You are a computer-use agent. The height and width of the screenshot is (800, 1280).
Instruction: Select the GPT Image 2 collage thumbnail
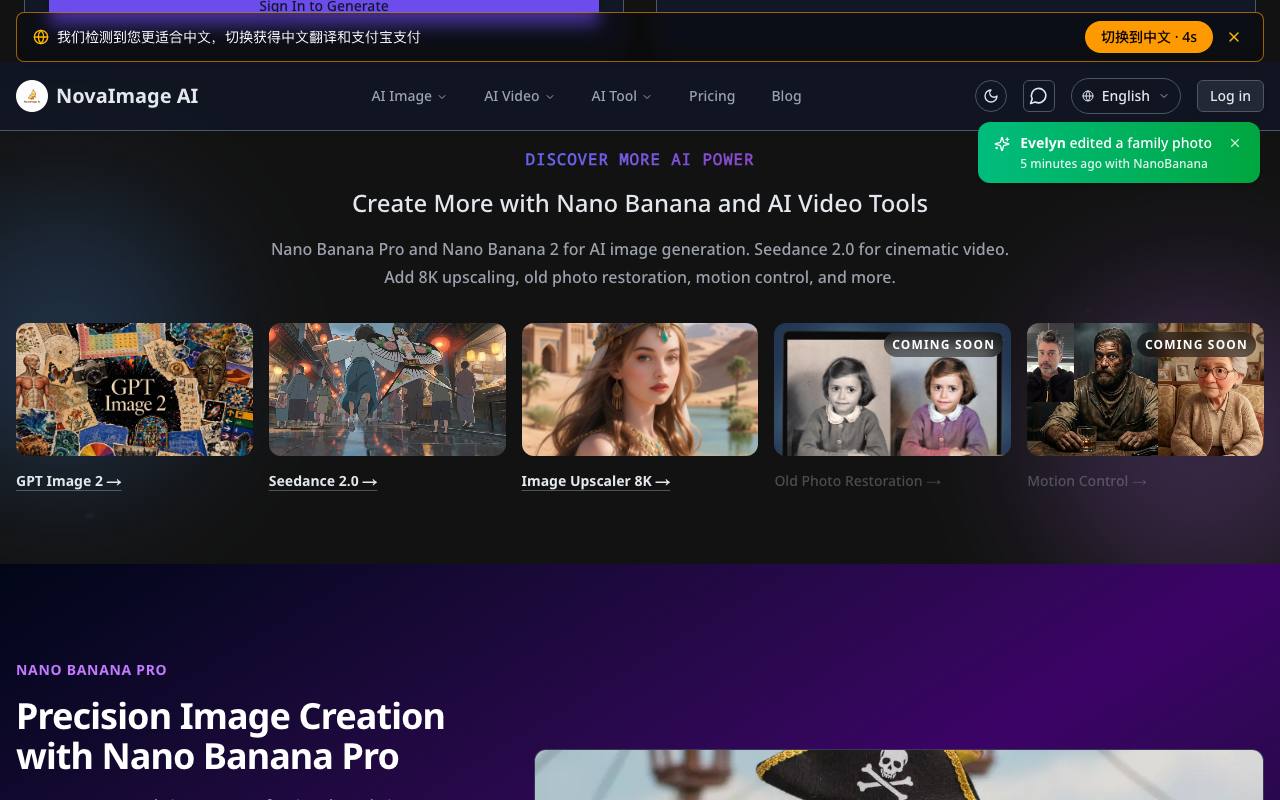134,389
